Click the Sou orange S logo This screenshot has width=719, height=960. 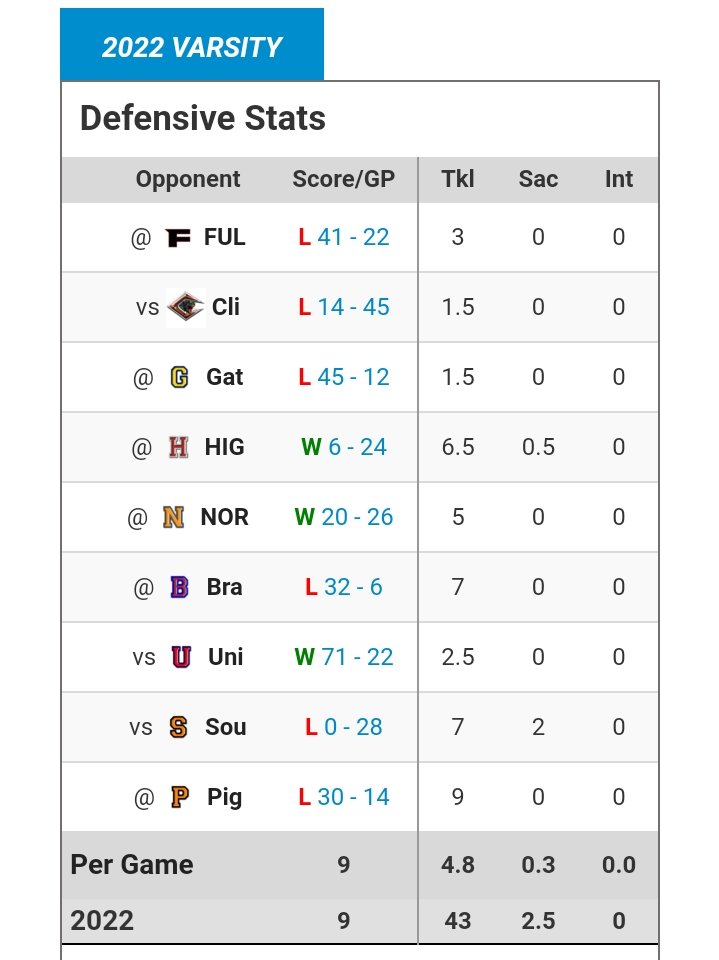point(178,727)
